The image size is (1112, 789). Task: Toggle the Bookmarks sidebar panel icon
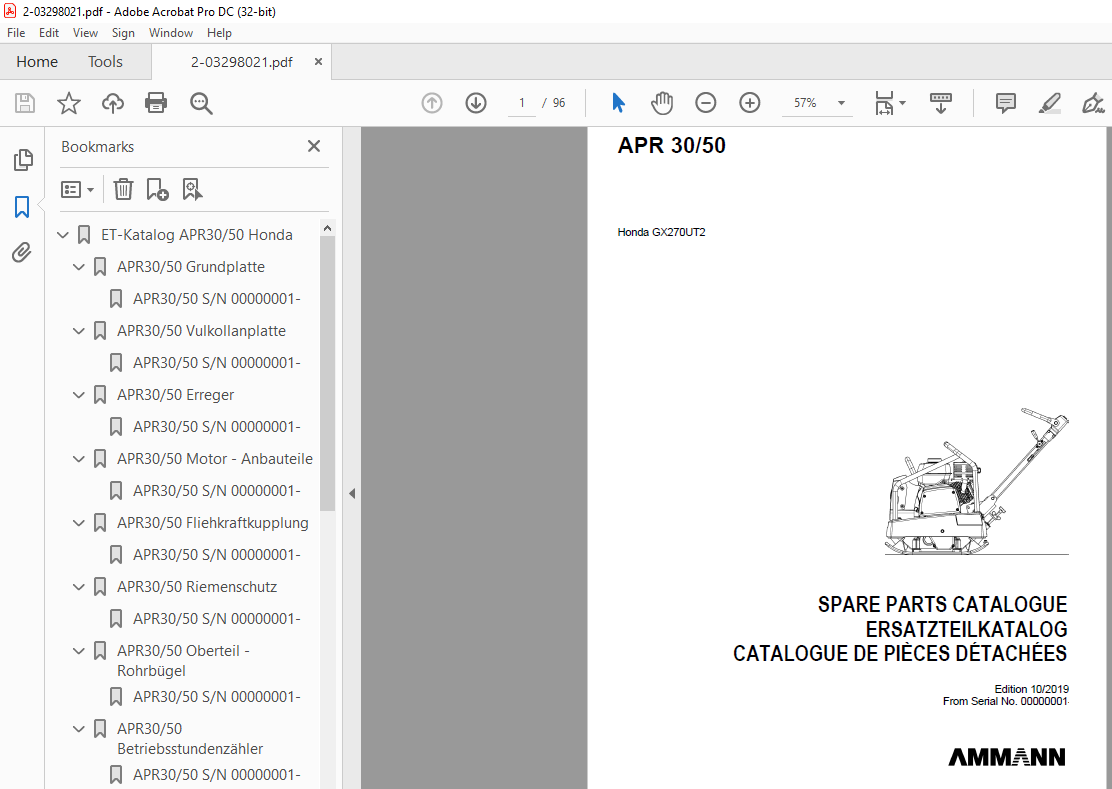pyautogui.click(x=22, y=207)
